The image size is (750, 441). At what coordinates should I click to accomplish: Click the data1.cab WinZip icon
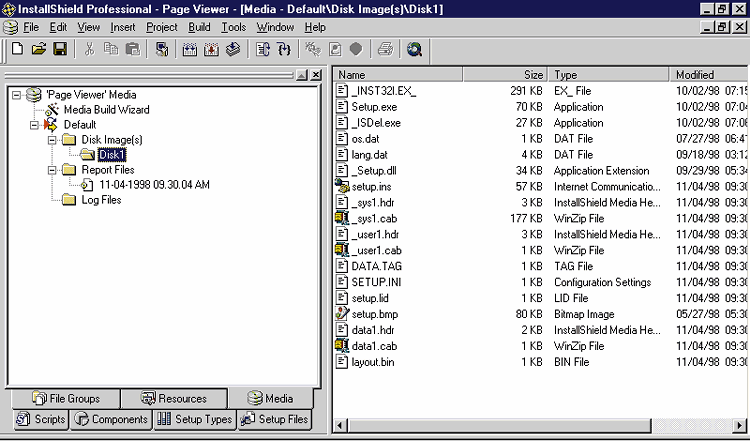point(342,346)
